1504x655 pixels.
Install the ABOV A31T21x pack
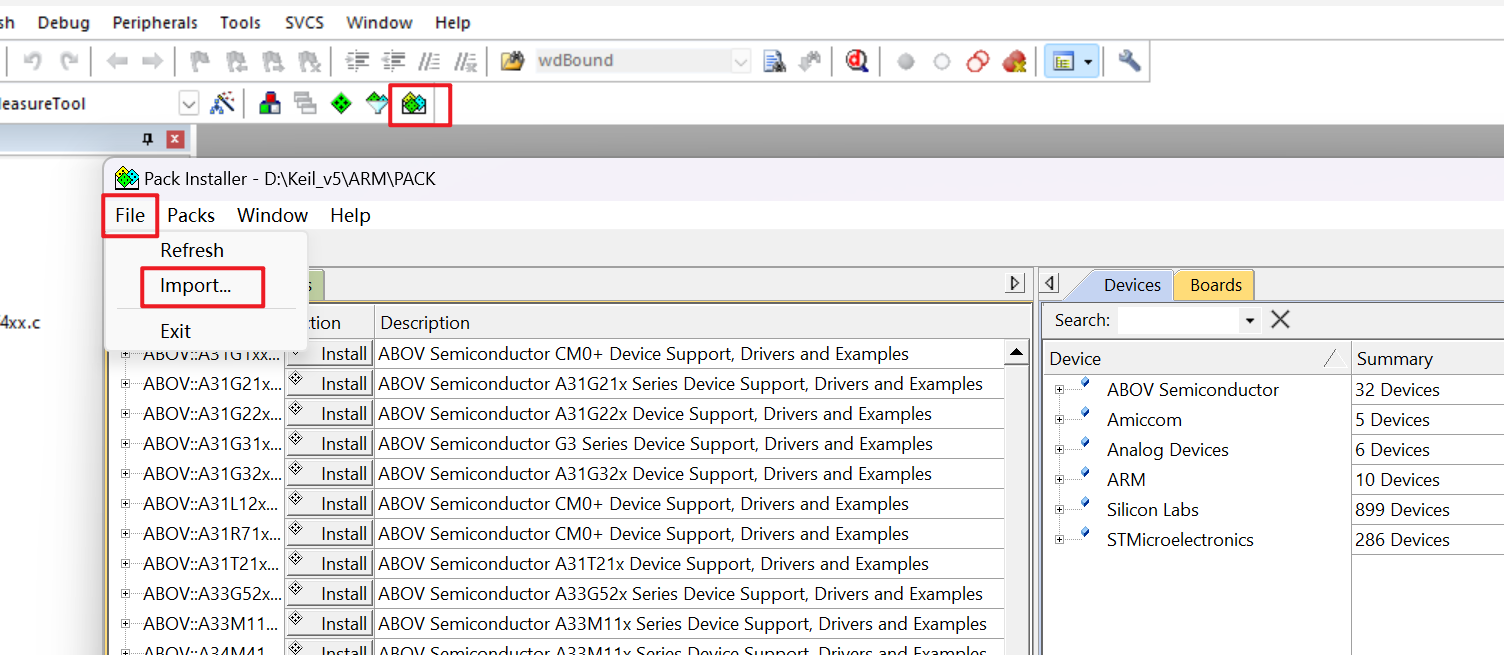[330, 564]
